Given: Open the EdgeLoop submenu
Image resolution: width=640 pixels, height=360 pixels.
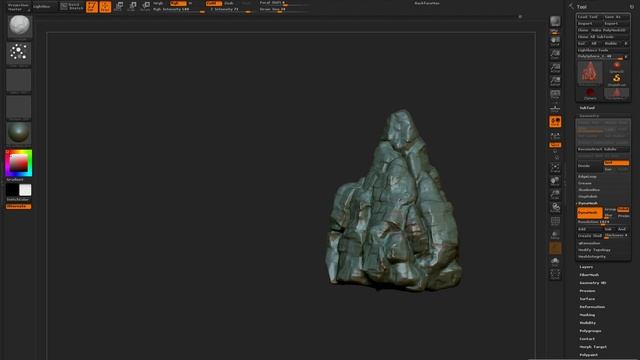Looking at the screenshot, I should [x=588, y=176].
